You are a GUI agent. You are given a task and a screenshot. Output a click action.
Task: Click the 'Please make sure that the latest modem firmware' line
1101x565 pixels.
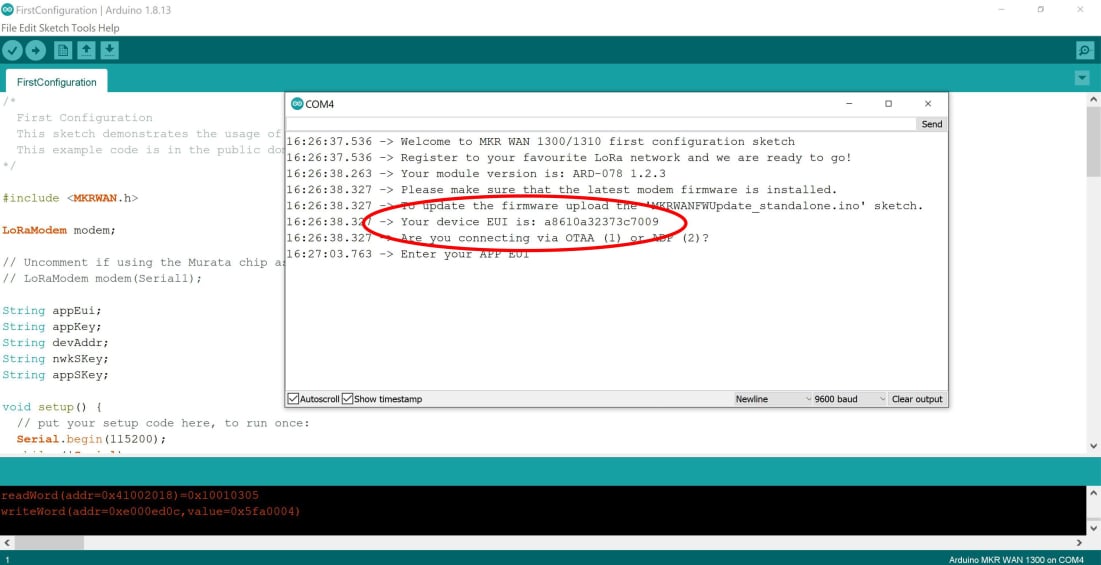[562, 190]
